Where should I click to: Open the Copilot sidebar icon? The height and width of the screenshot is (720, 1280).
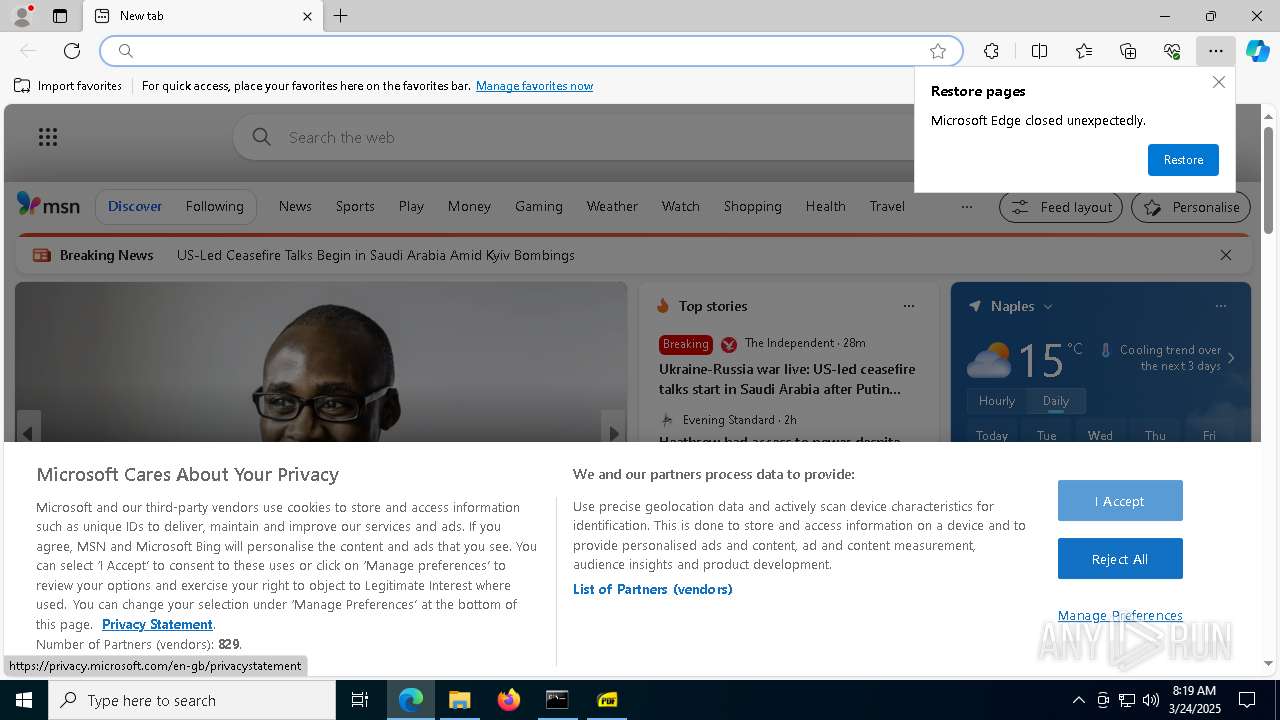click(x=1257, y=51)
